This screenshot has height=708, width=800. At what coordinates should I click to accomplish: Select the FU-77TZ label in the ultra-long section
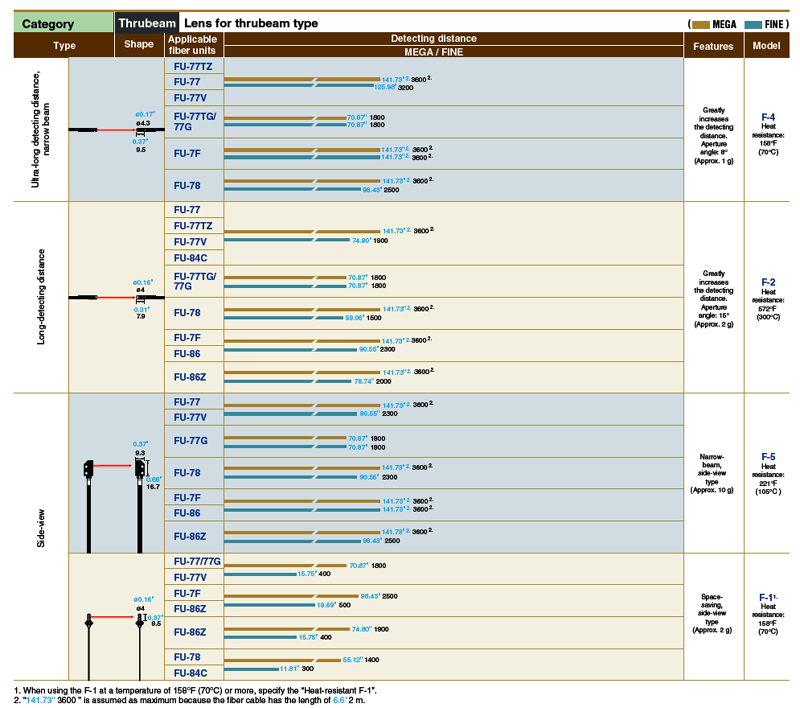194,66
